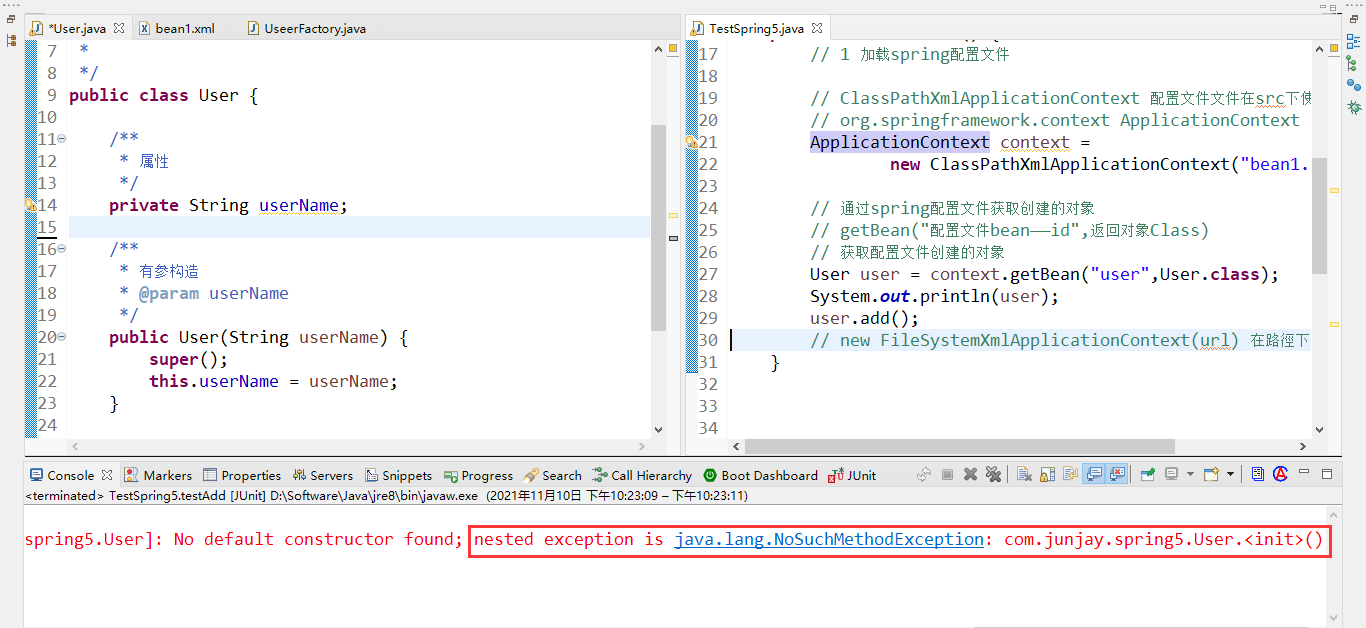Open the blue circles fast-view icon
The image size is (1366, 628).
click(1353, 85)
